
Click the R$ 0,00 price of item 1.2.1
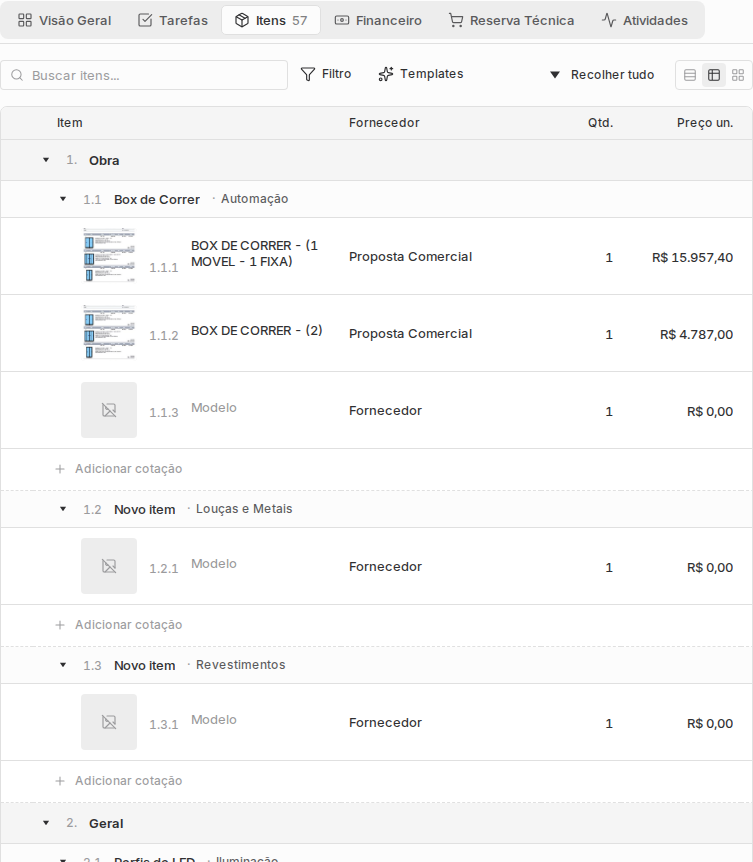[710, 568]
